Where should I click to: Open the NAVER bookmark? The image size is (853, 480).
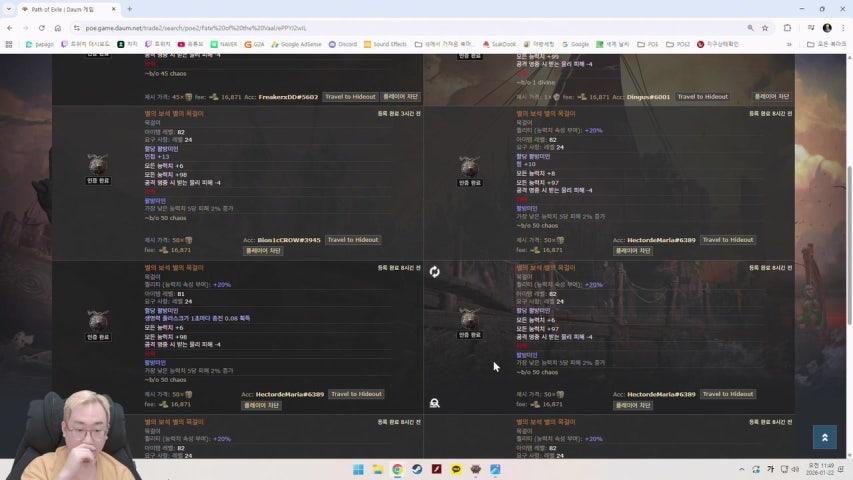coord(224,44)
